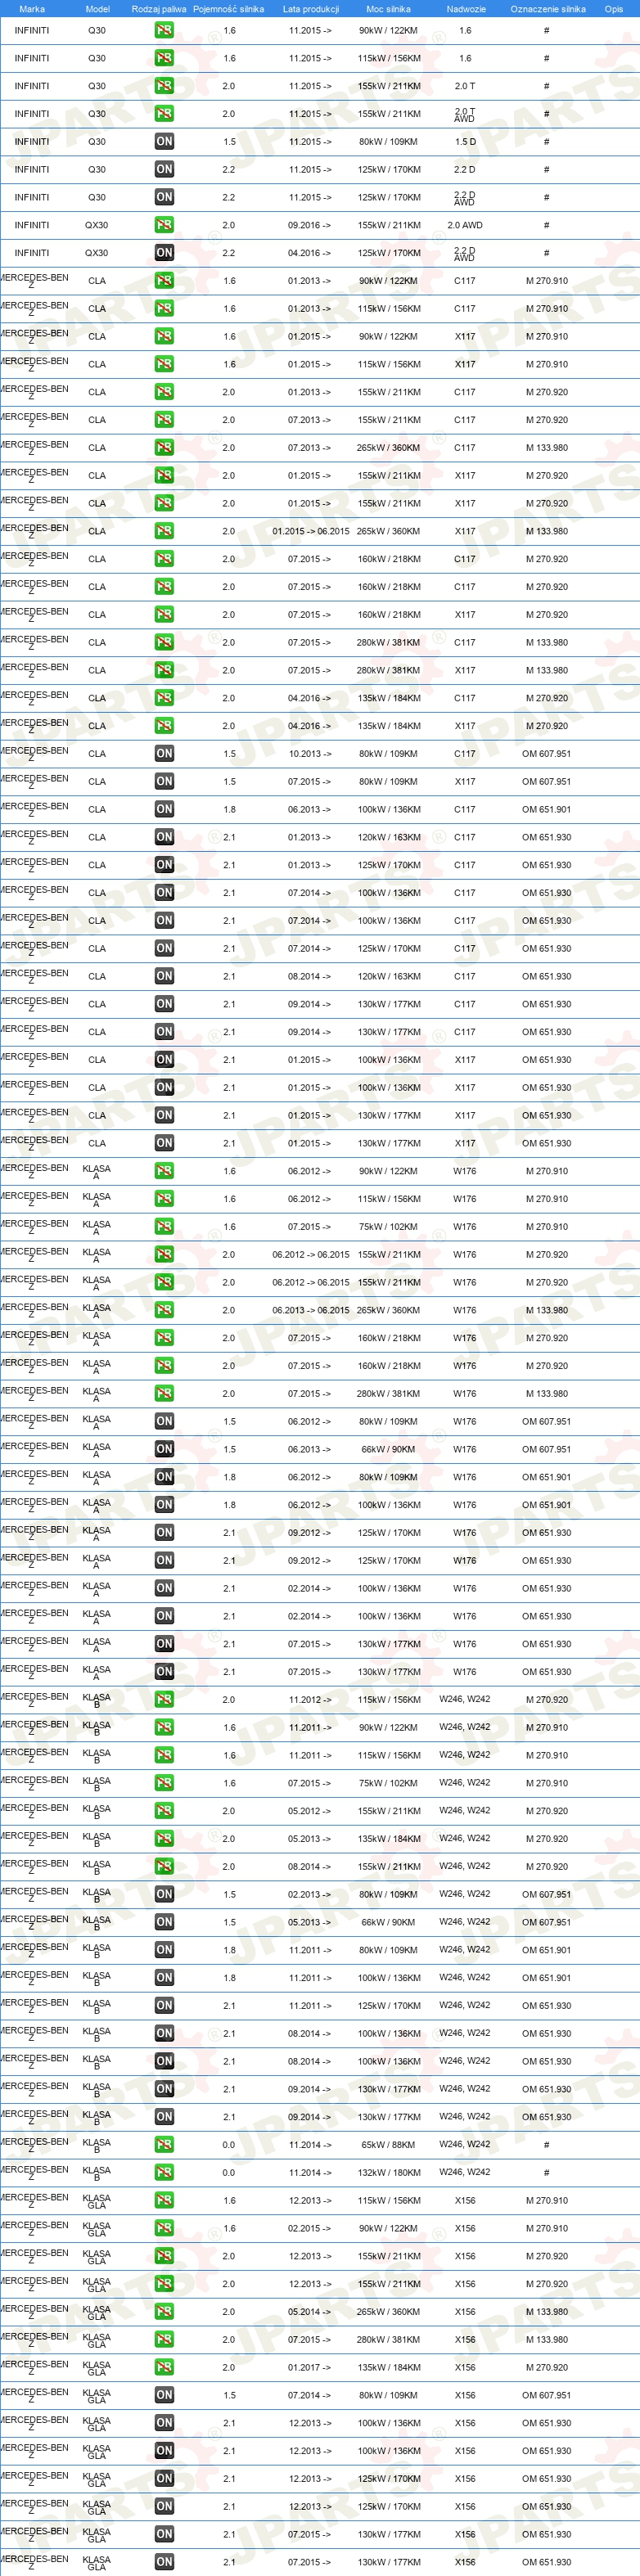Select M 133.980 cell in CLA 280kW C117 row
This screenshot has width=640, height=2576.
(546, 643)
